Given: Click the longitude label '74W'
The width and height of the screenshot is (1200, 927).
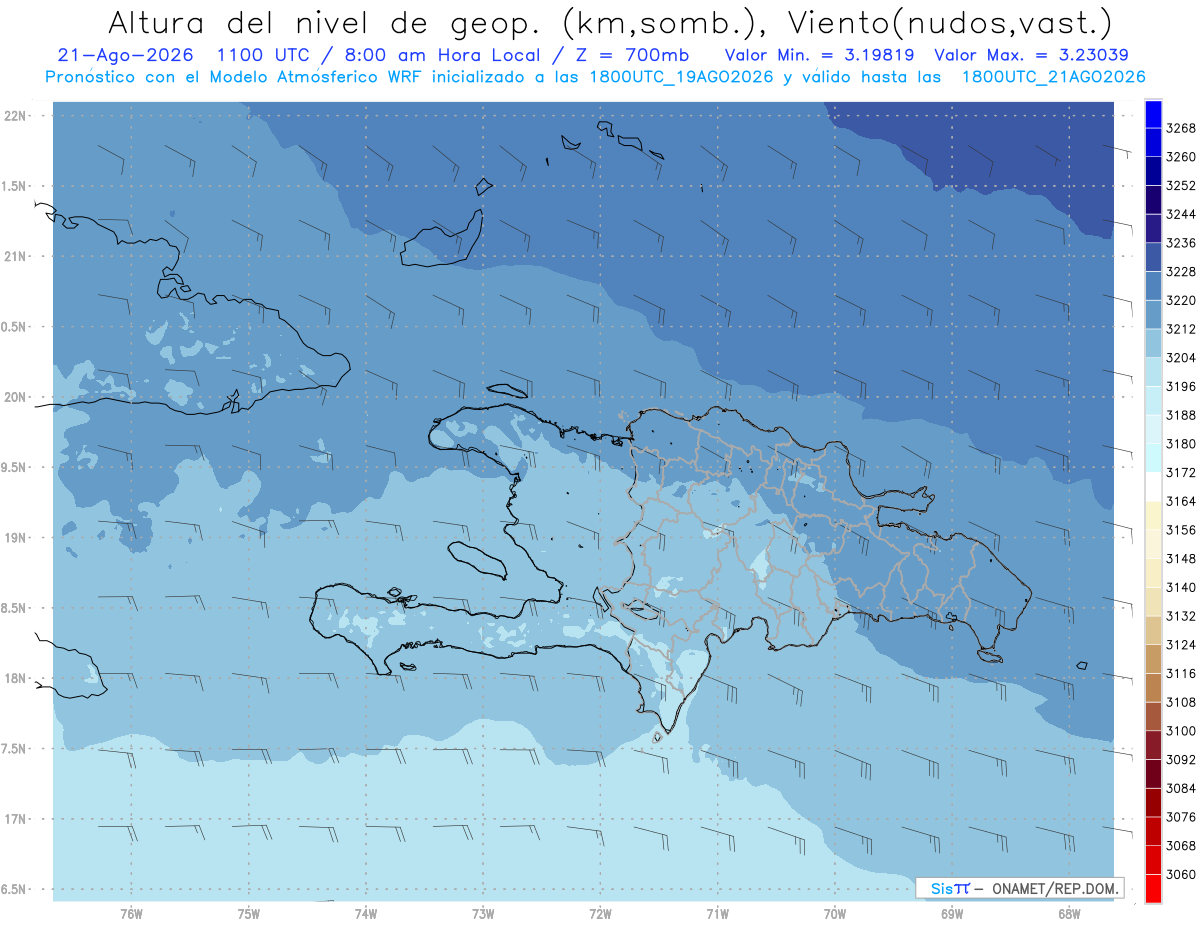Looking at the screenshot, I should 366,913.
